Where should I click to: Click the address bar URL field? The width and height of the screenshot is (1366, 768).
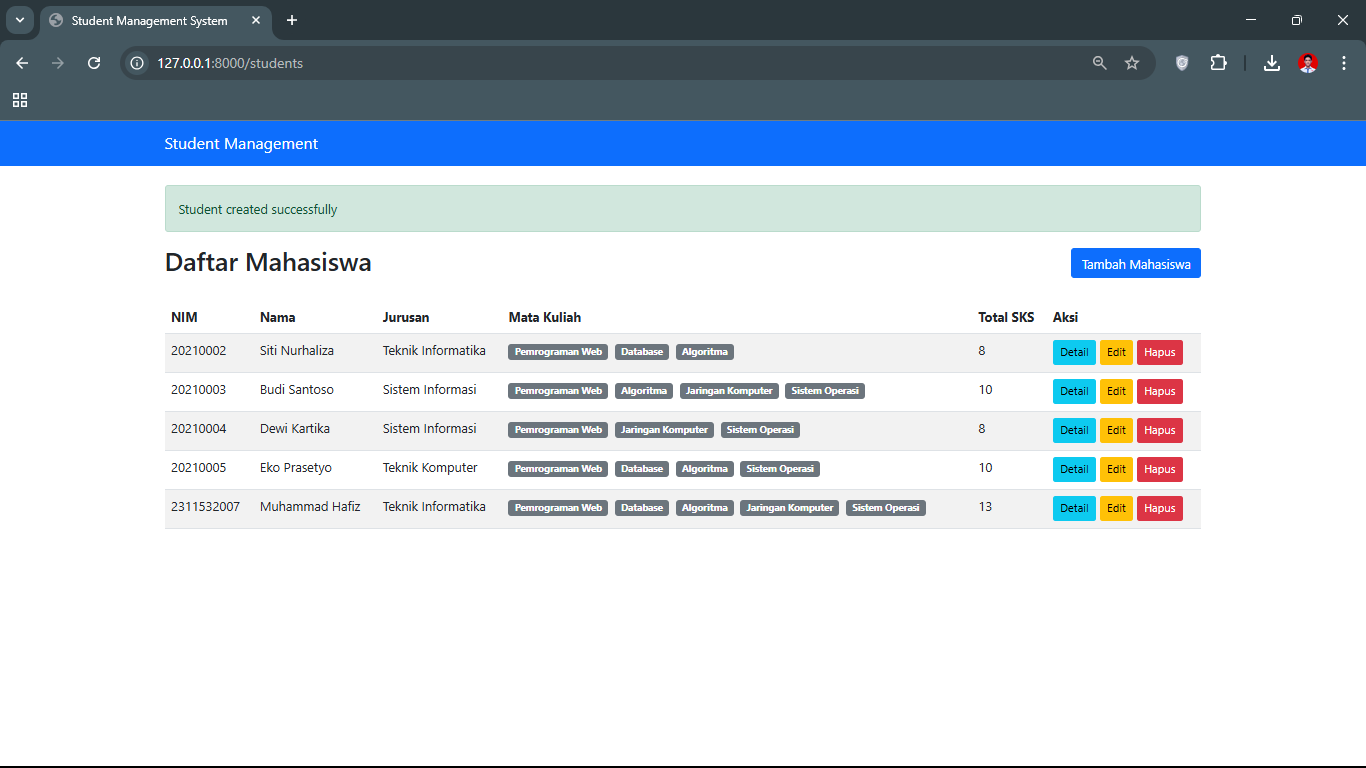[600, 63]
